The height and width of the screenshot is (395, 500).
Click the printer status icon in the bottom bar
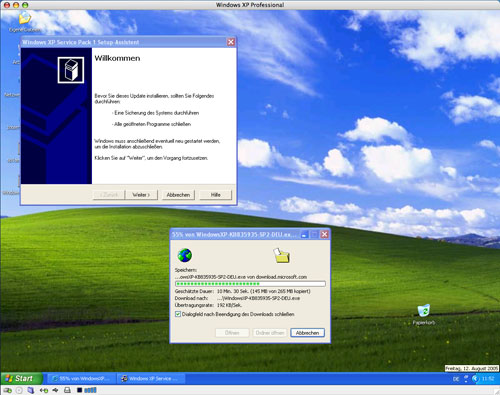67,390
